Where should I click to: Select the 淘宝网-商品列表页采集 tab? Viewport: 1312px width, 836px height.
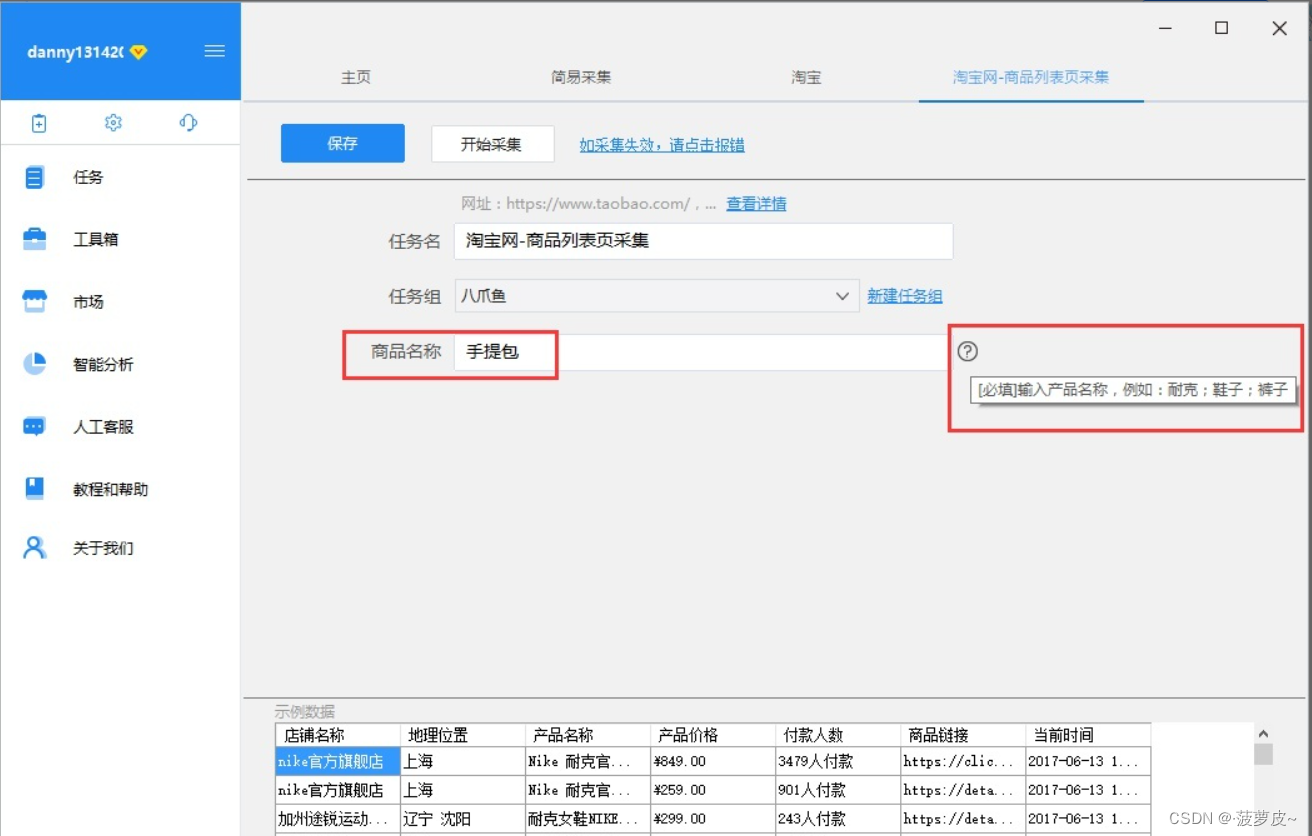(x=1031, y=77)
